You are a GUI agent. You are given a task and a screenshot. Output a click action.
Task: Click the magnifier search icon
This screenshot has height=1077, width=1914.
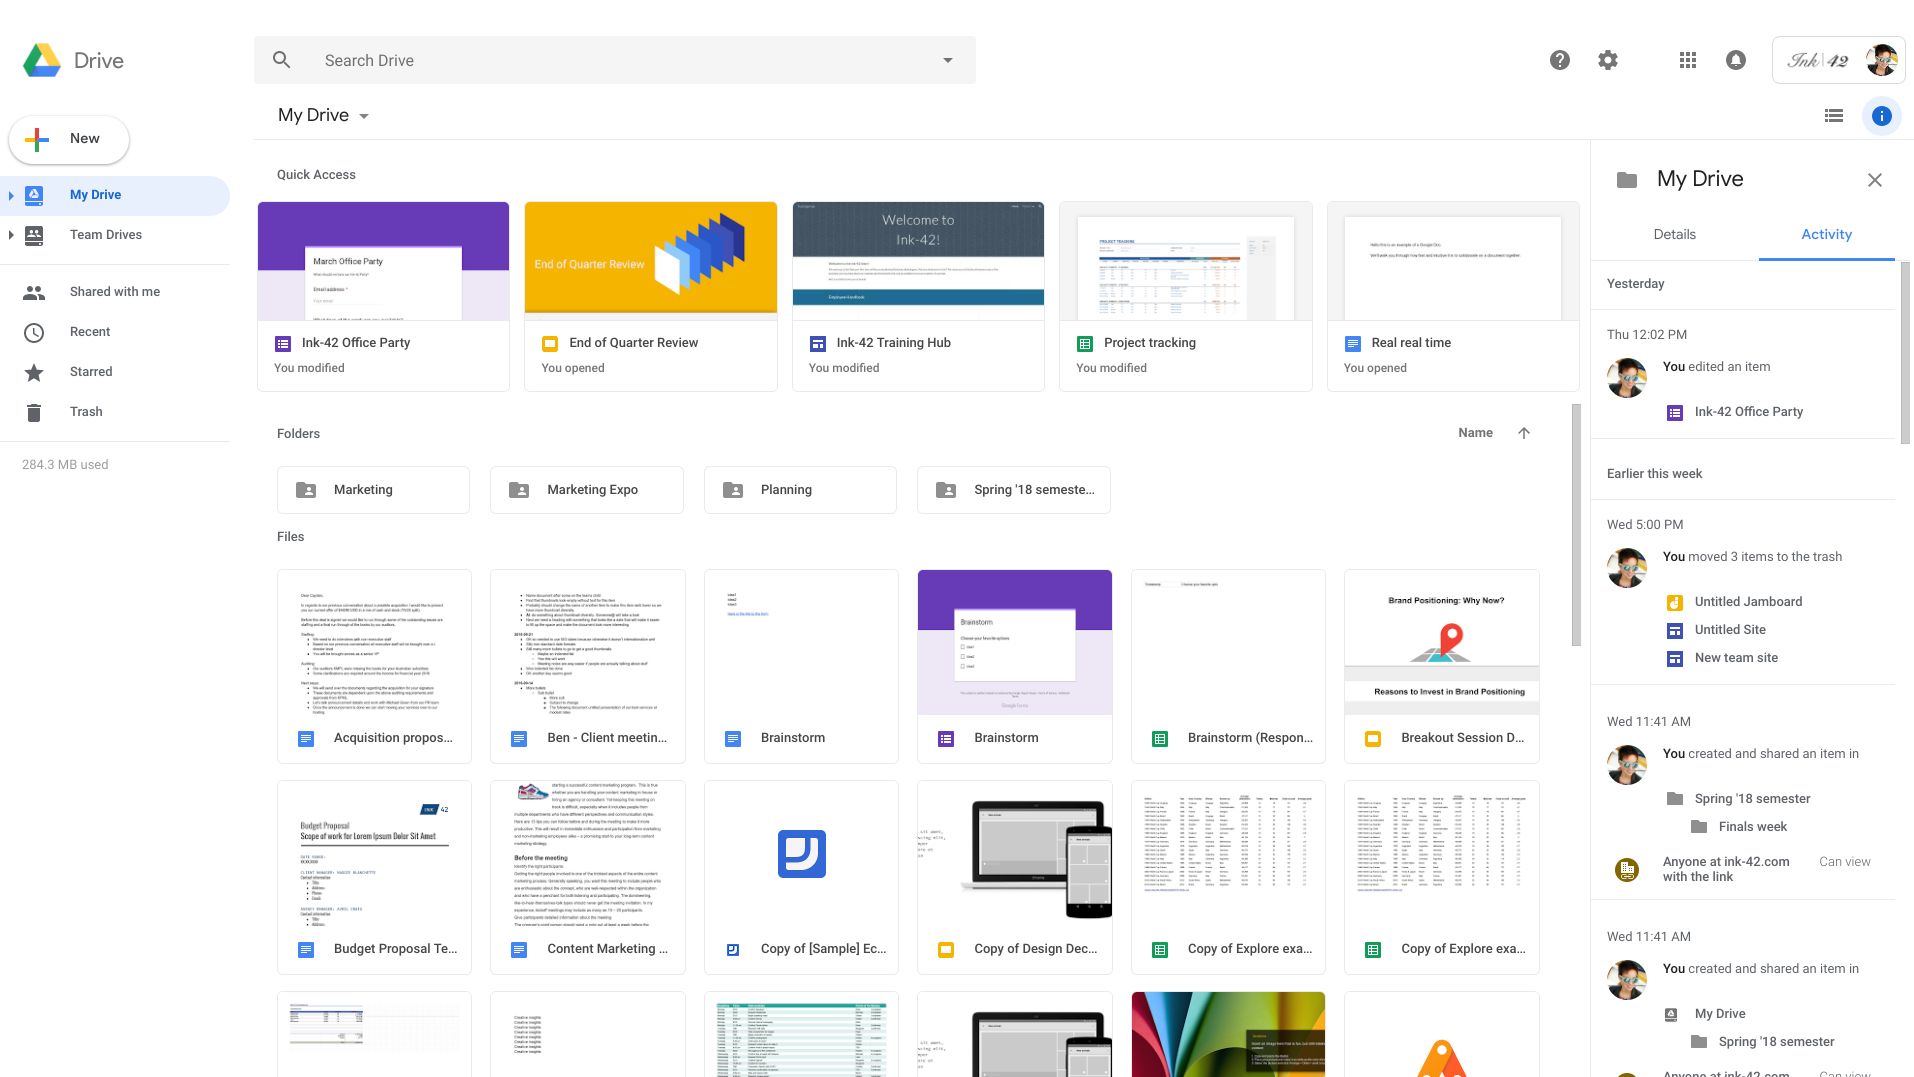point(282,60)
